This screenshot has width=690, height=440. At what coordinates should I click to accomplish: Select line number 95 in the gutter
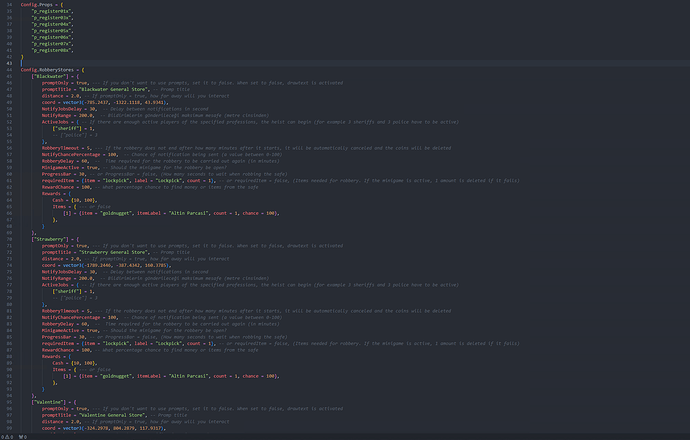click(x=9, y=402)
